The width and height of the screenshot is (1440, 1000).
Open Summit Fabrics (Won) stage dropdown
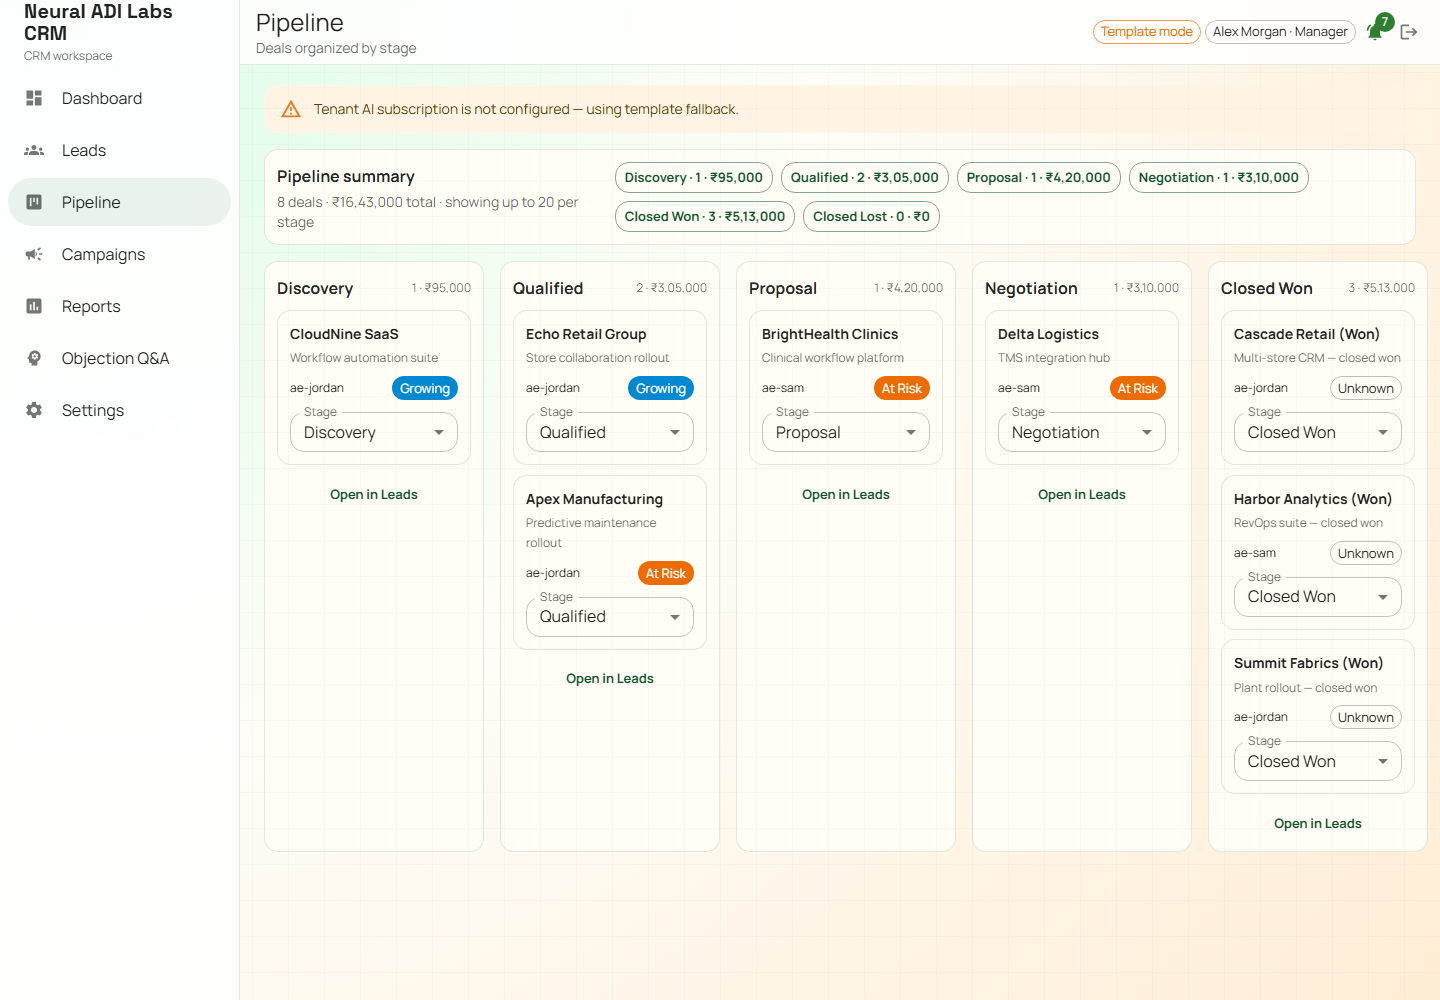[1318, 761]
